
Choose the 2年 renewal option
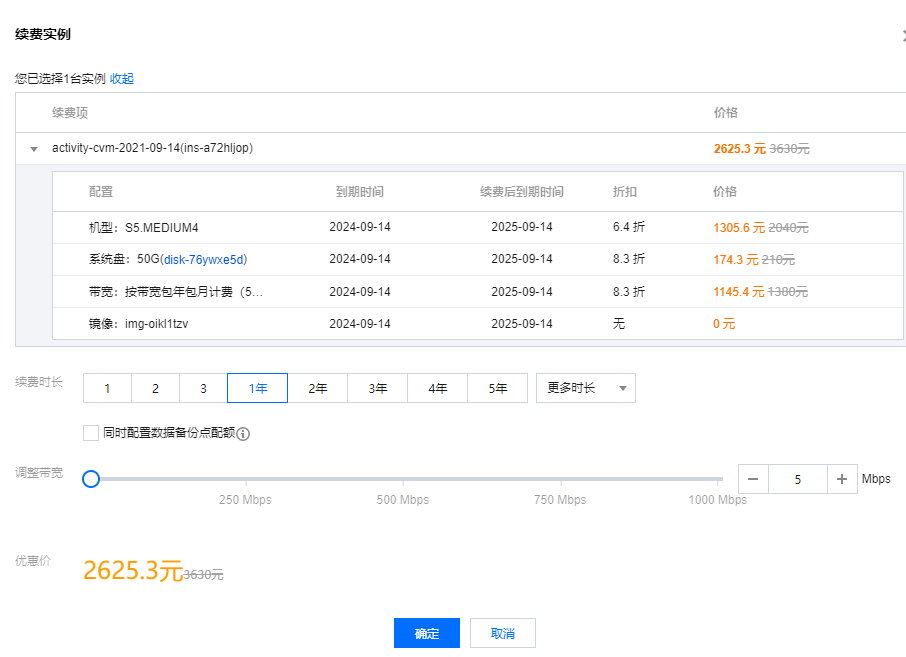click(318, 388)
